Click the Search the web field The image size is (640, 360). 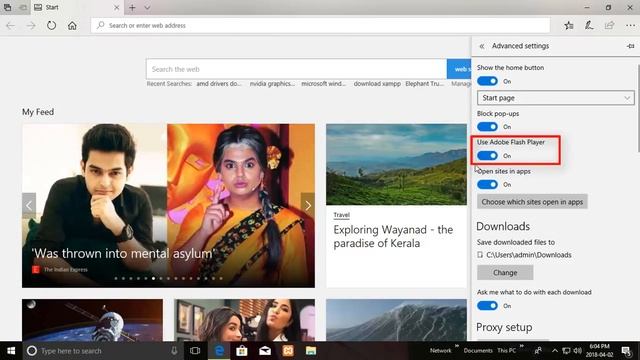tap(296, 69)
